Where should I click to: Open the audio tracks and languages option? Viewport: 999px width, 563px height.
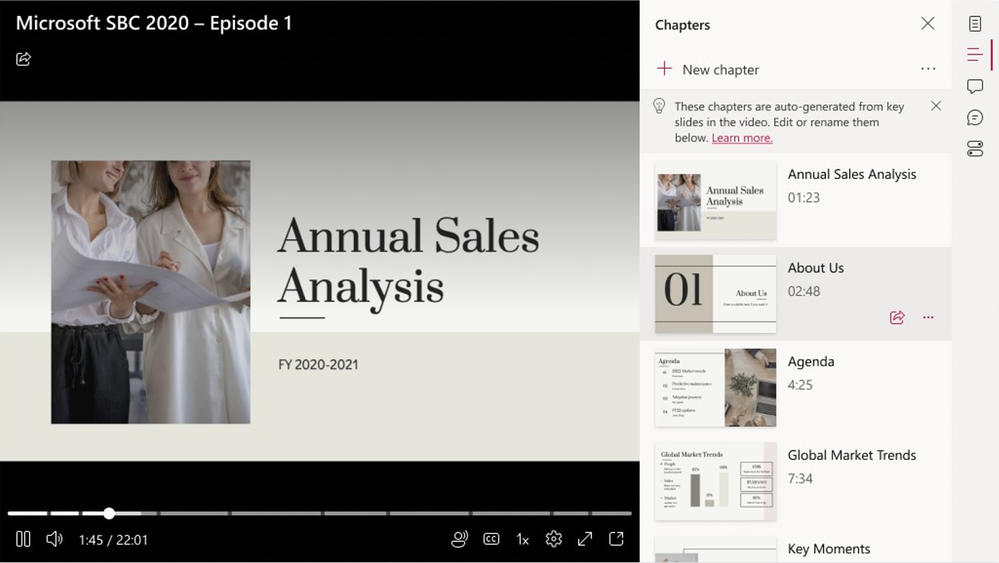pos(459,539)
